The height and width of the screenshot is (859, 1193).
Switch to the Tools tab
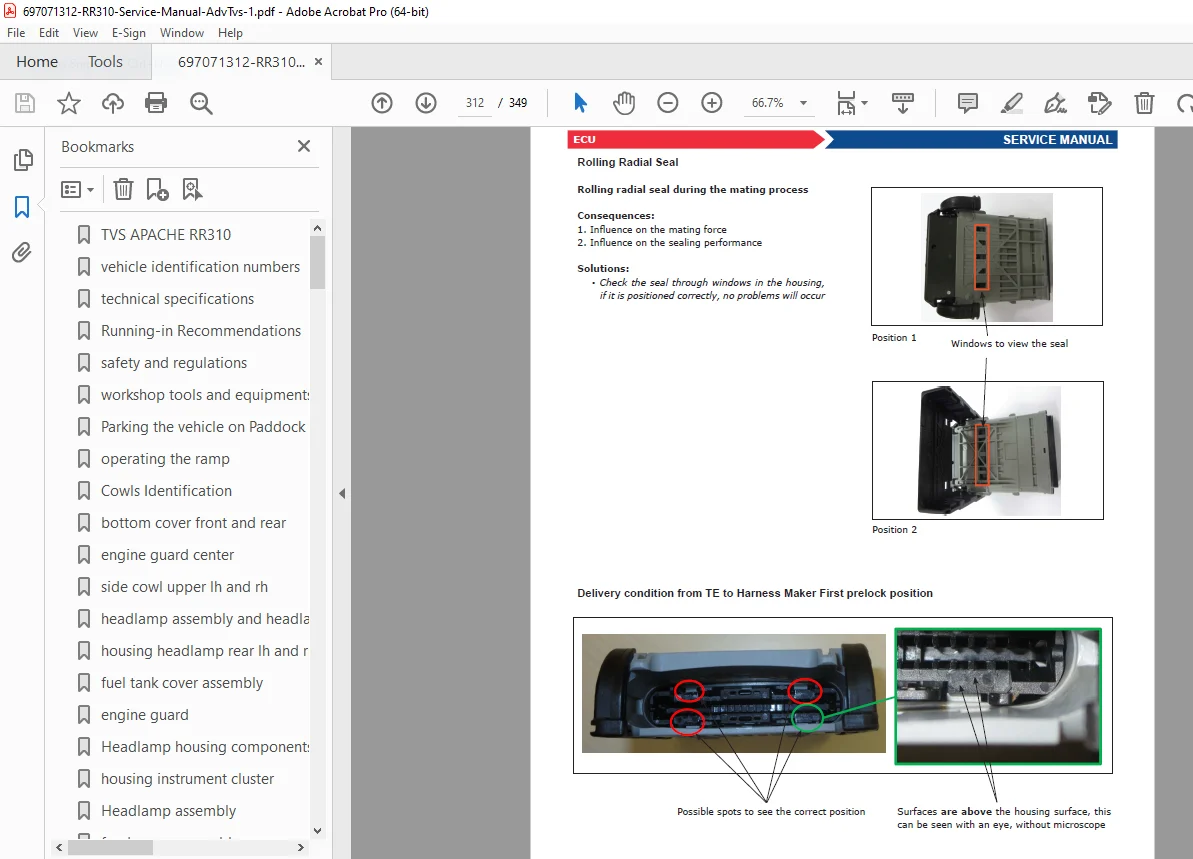point(105,62)
